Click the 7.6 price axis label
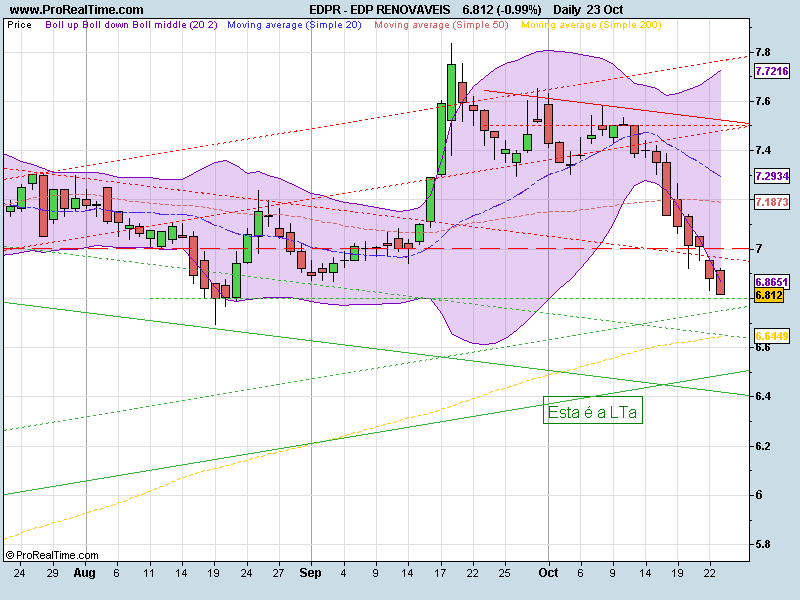 [763, 101]
